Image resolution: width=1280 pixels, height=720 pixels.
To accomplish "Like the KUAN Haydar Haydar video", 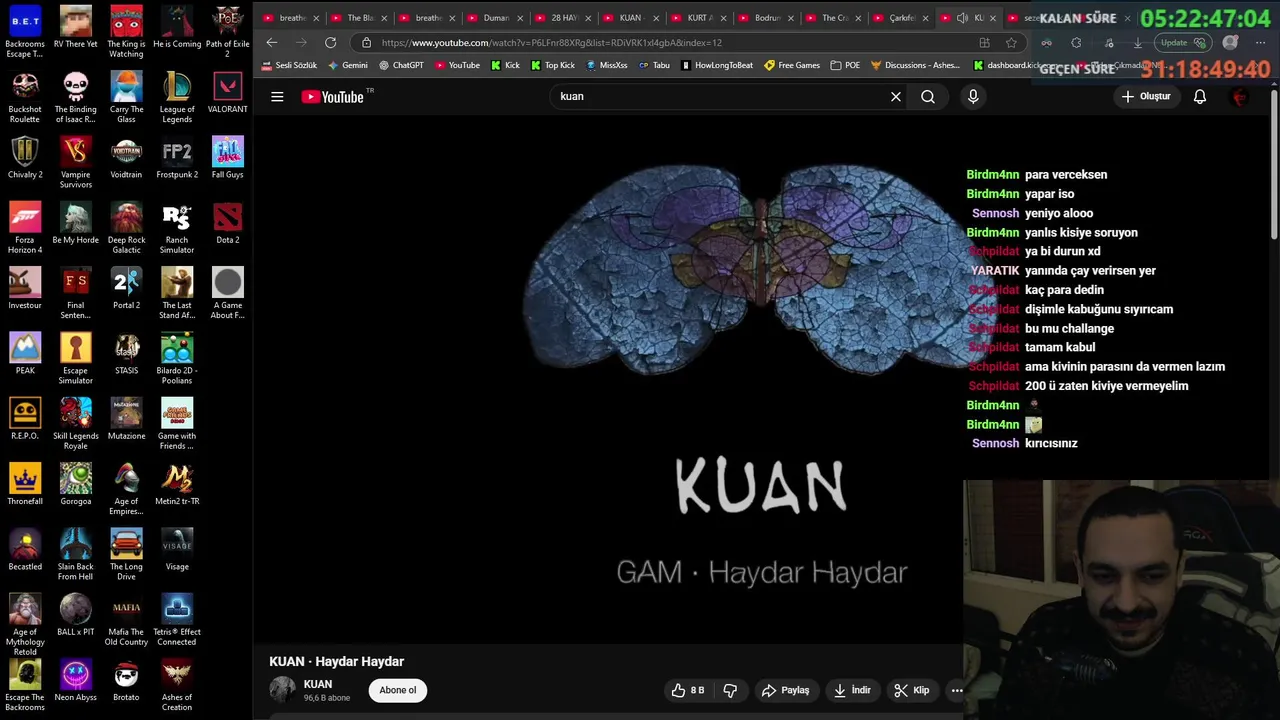I will pyautogui.click(x=688, y=690).
